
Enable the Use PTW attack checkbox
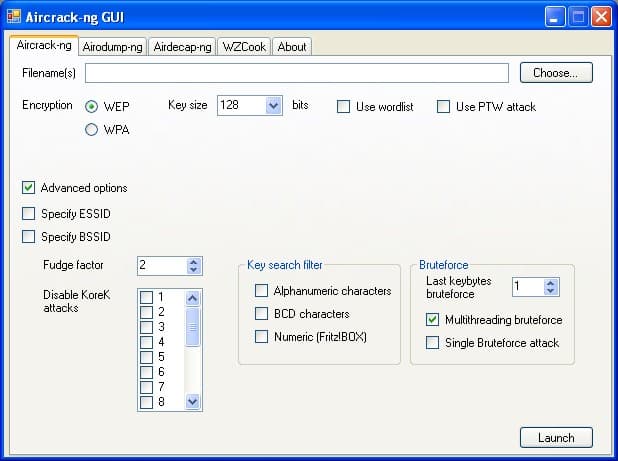(443, 106)
